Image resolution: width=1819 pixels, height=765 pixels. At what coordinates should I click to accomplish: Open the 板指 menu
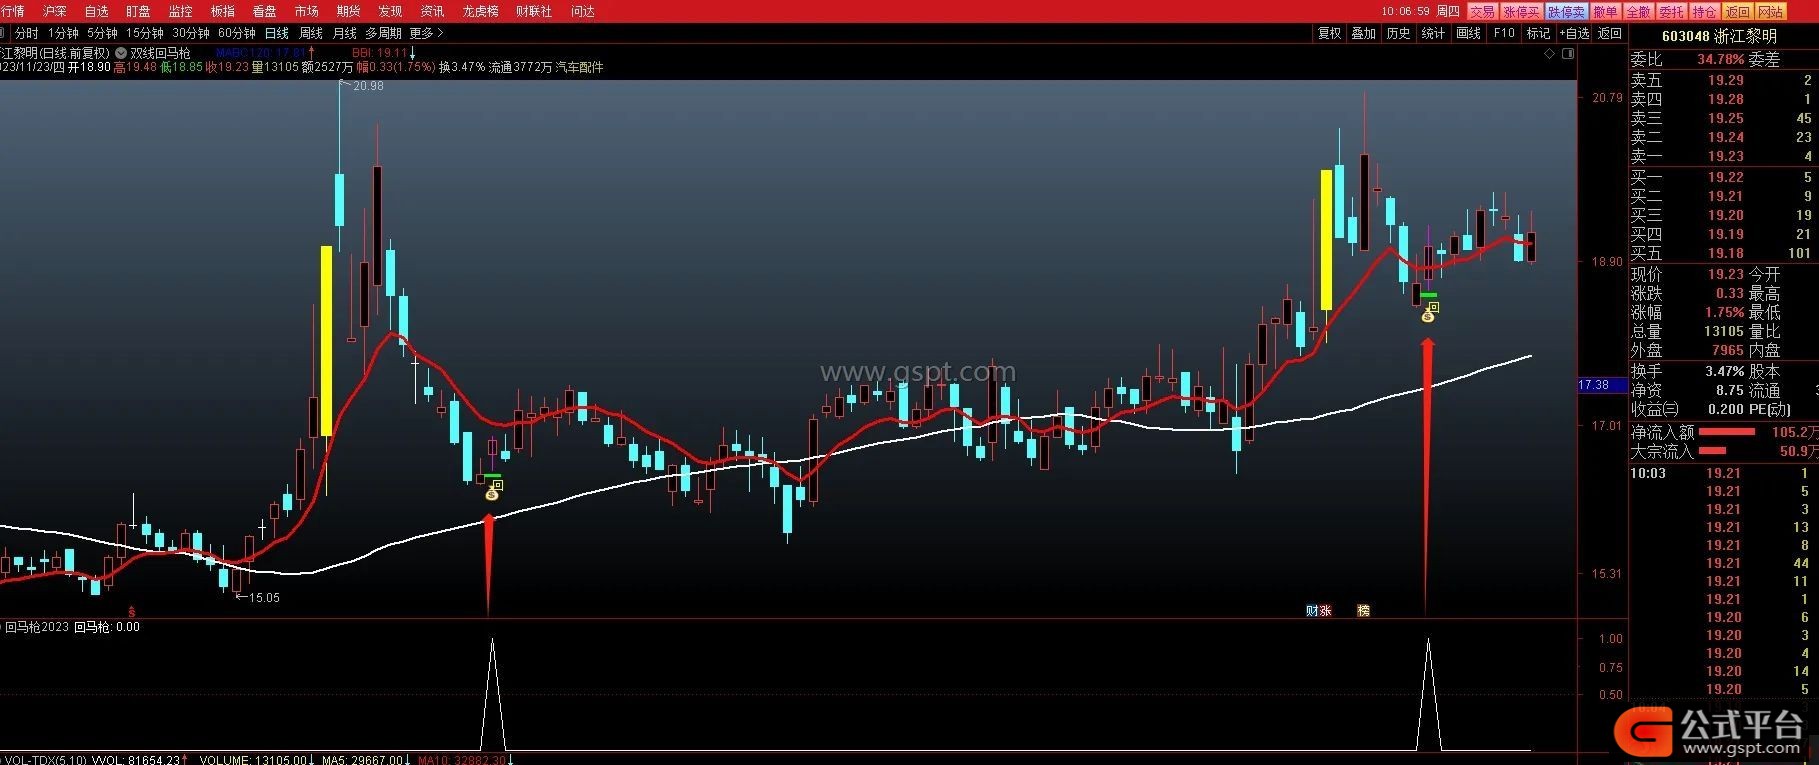(222, 11)
